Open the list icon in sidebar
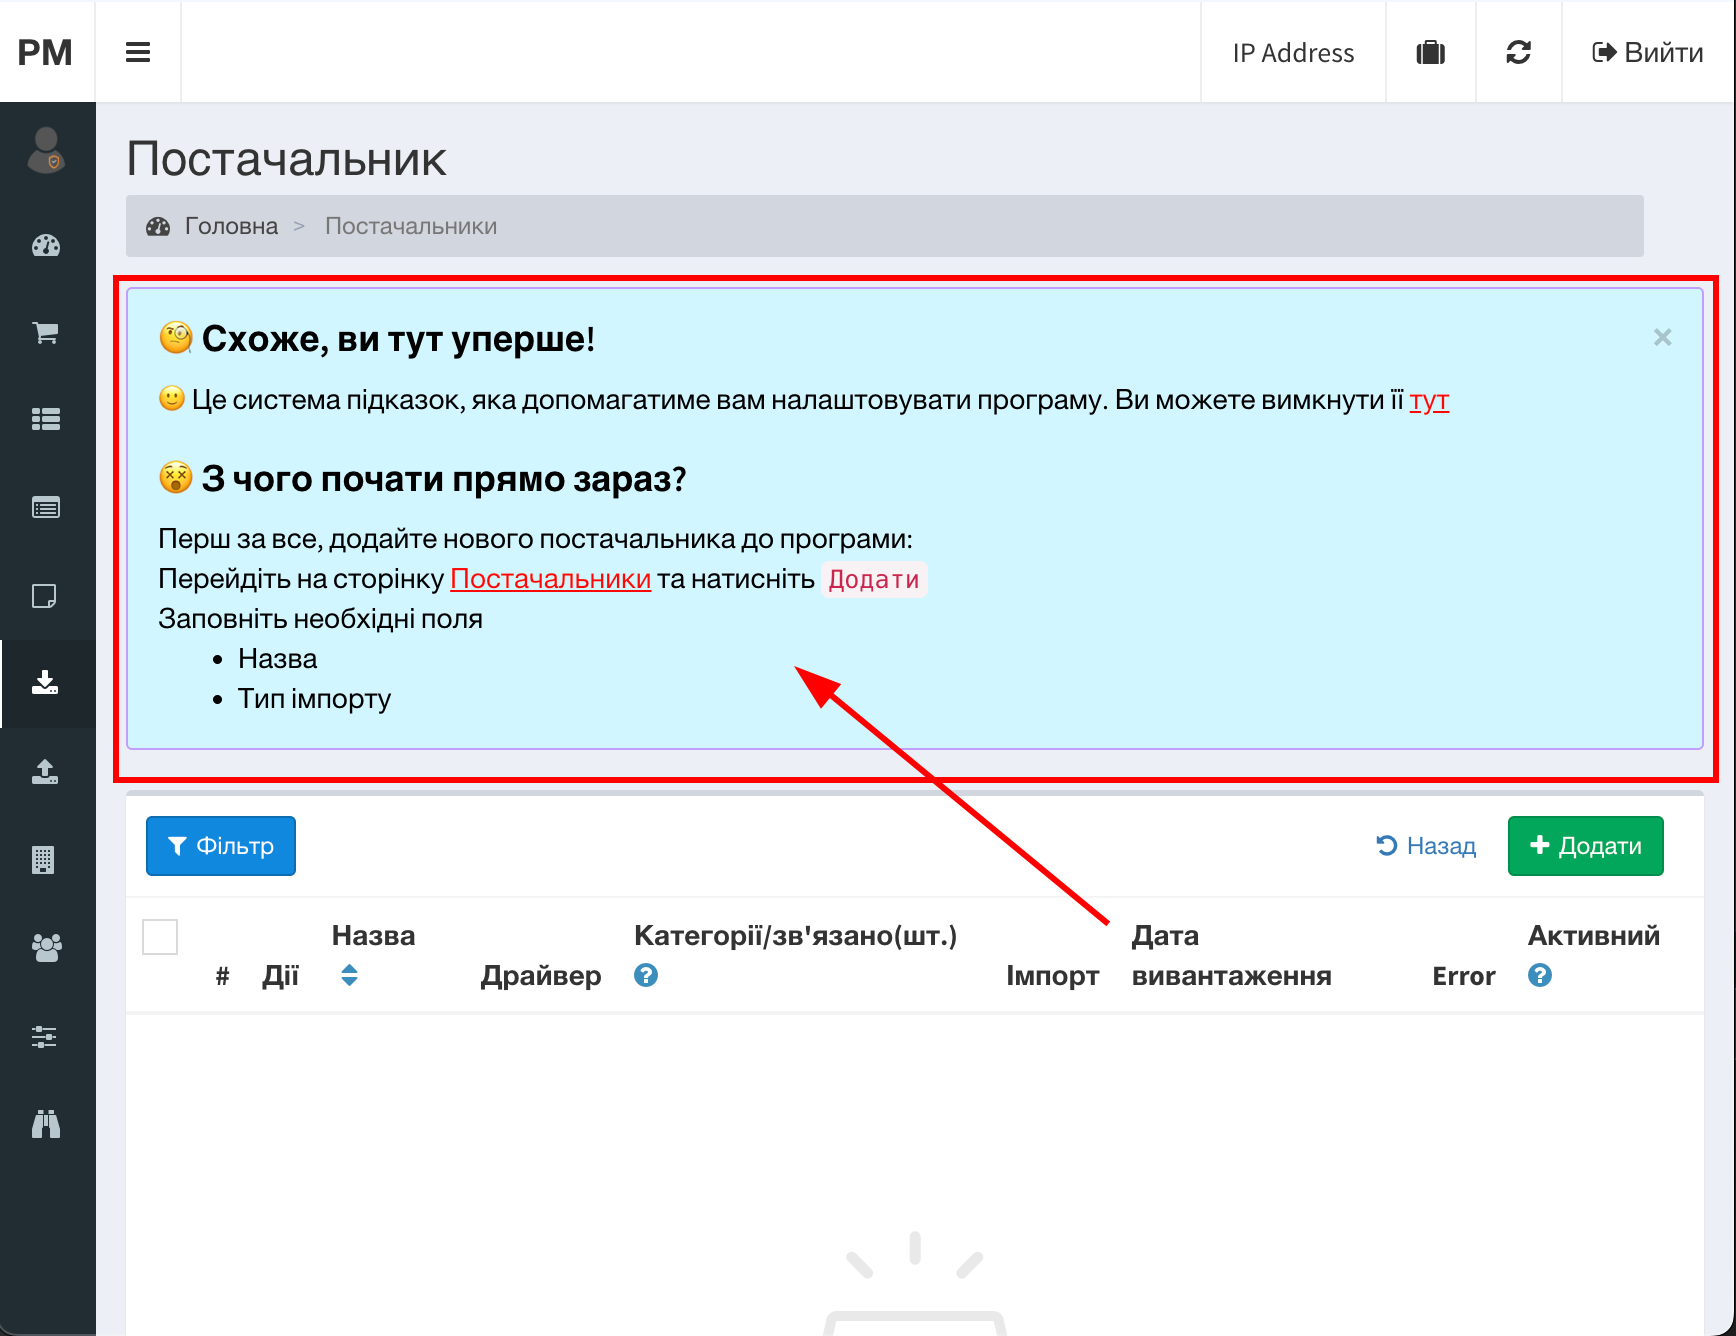The image size is (1736, 1336). click(46, 419)
